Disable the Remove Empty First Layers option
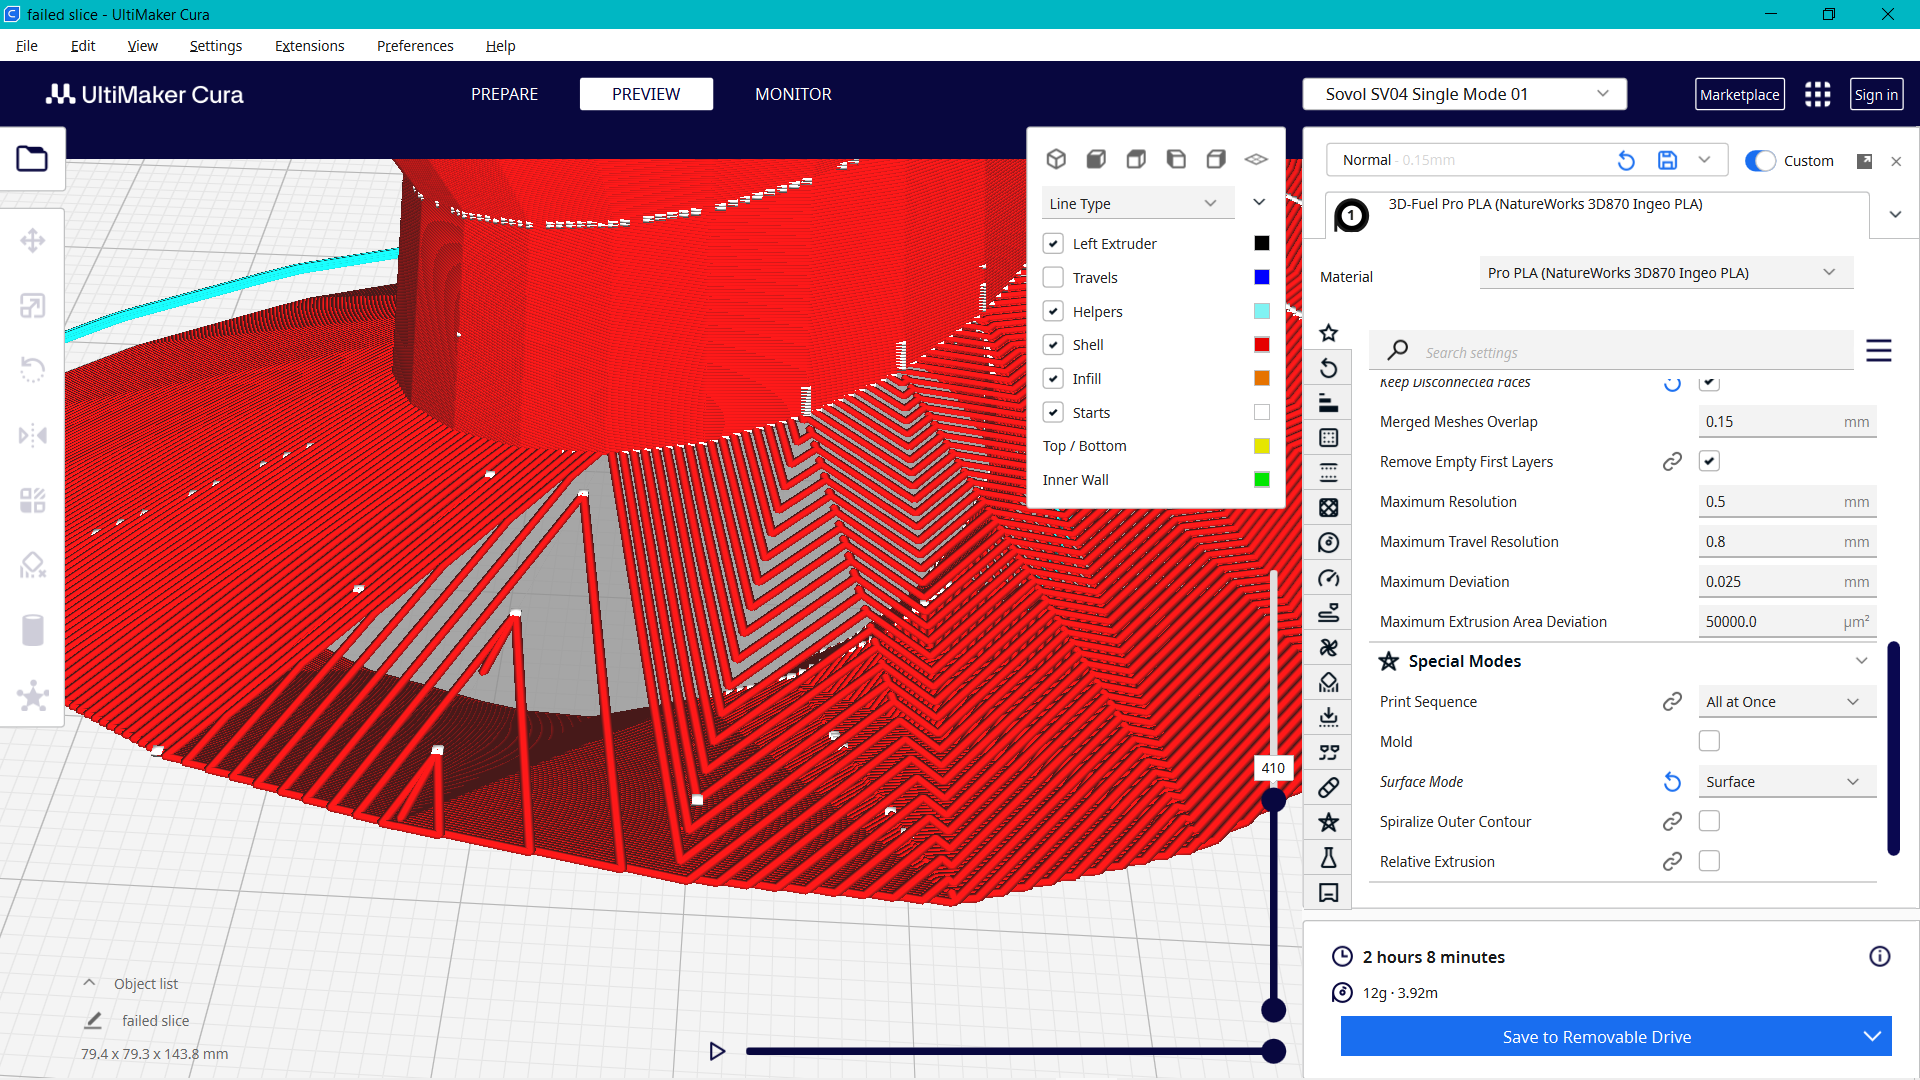Viewport: 1920px width, 1080px height. point(1710,461)
